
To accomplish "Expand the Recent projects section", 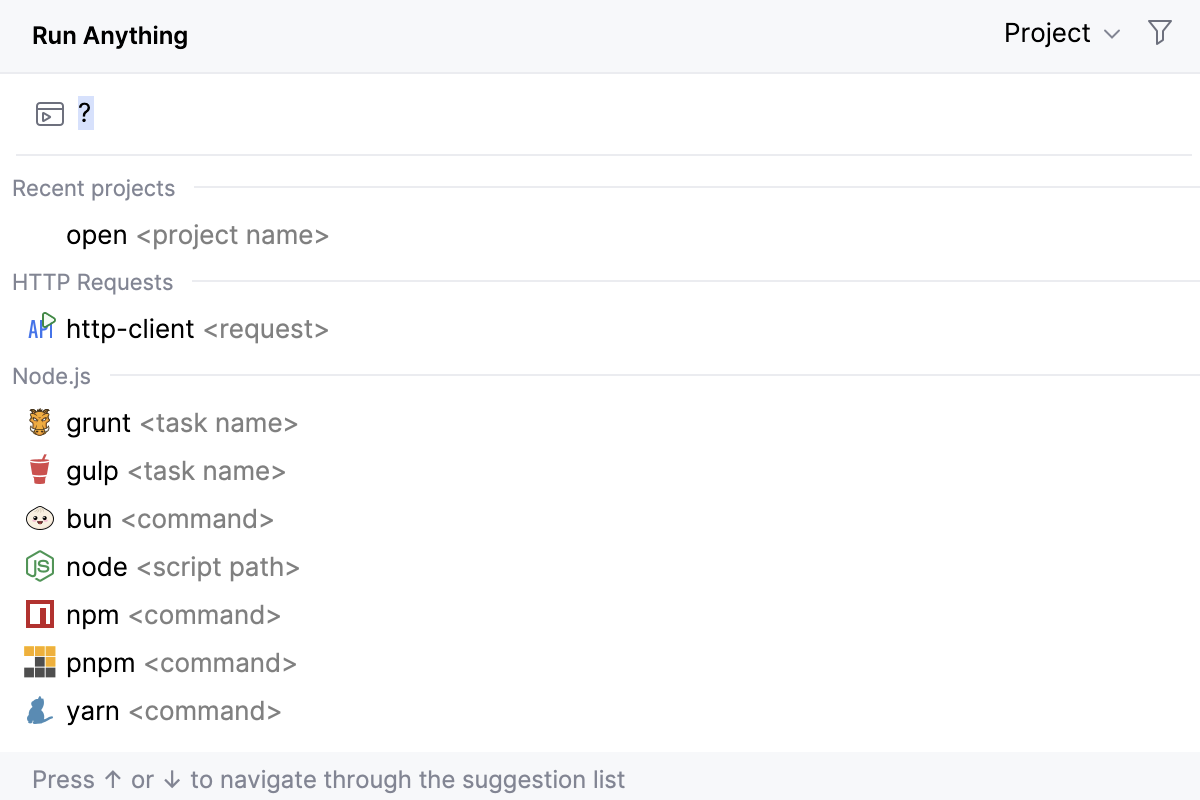I will tap(93, 188).
